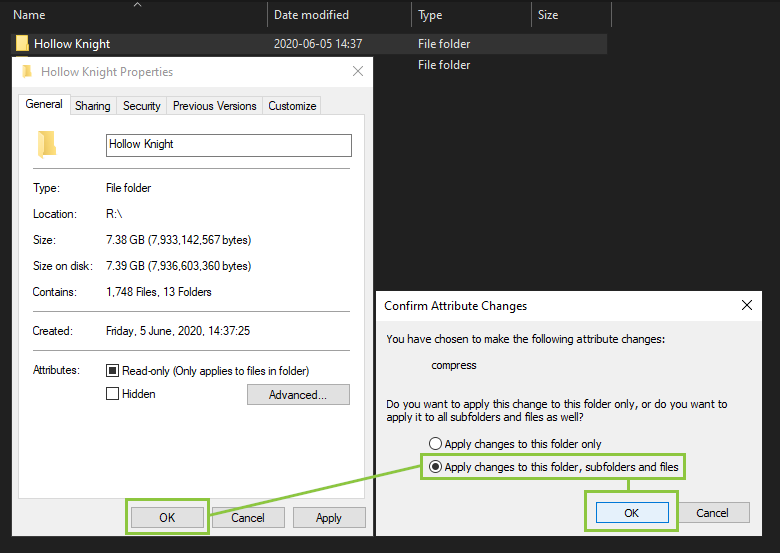Image resolution: width=780 pixels, height=553 pixels.
Task: Click the Location R:\ value
Action: [114, 214]
